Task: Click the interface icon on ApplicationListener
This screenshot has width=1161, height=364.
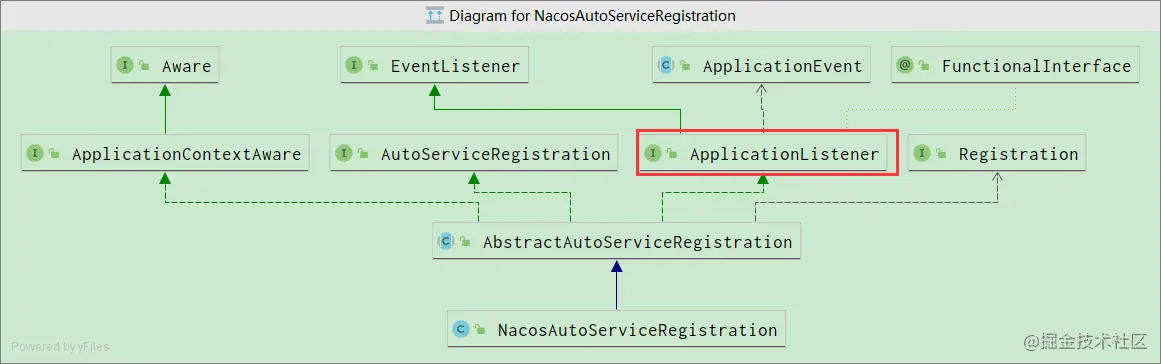Action: click(x=653, y=153)
